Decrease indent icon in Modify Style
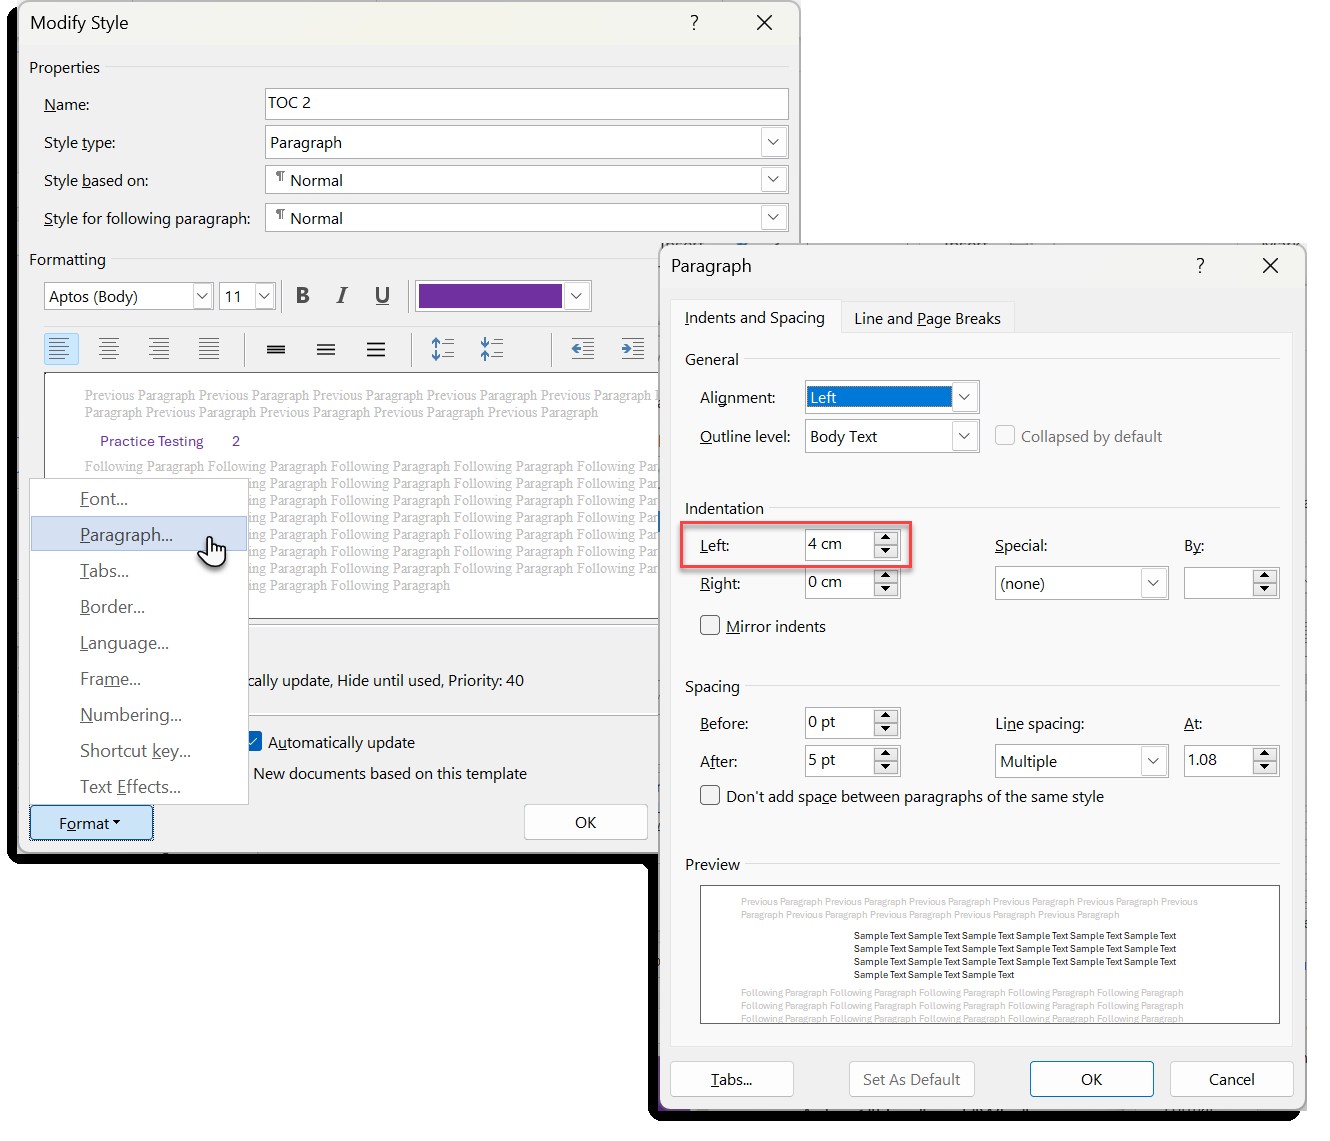This screenshot has width=1330, height=1141. click(x=583, y=349)
